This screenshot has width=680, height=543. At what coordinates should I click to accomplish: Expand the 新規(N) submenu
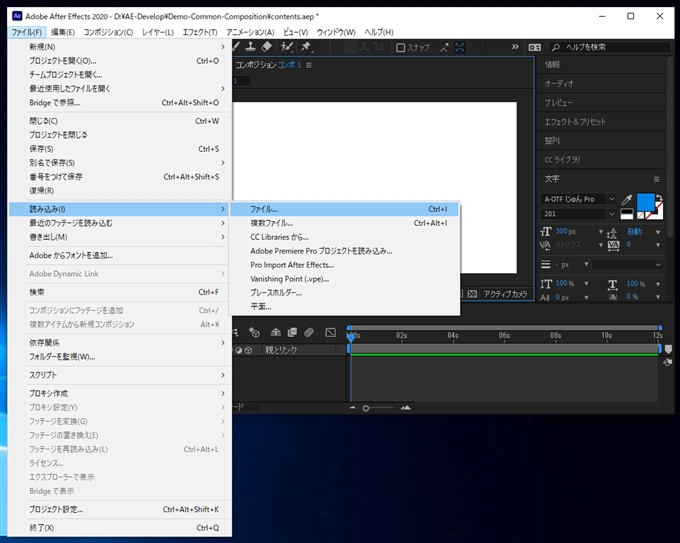coord(119,47)
